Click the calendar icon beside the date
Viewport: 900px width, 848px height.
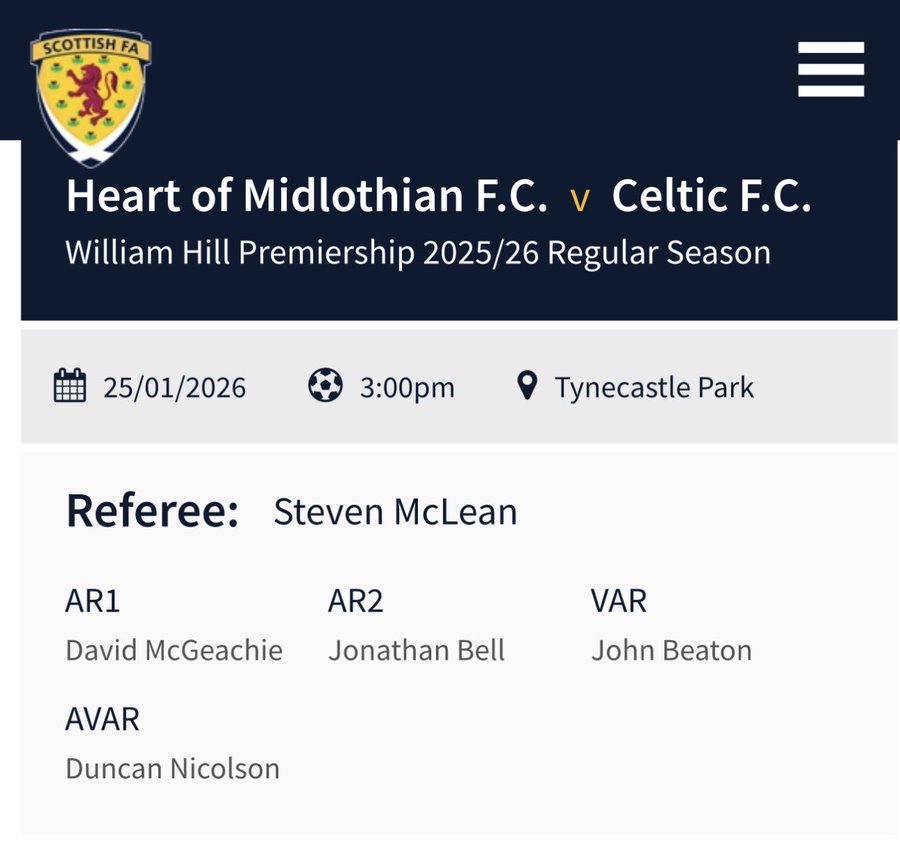(x=70, y=387)
